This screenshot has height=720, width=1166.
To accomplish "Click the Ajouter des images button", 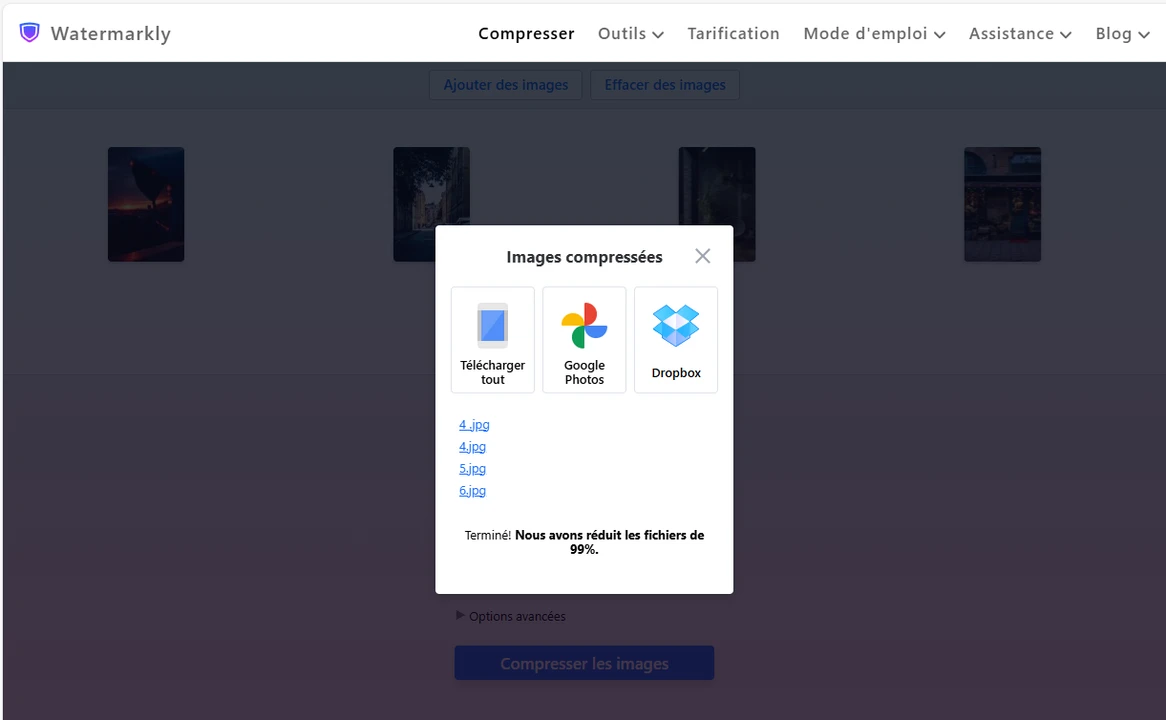I will 506,85.
